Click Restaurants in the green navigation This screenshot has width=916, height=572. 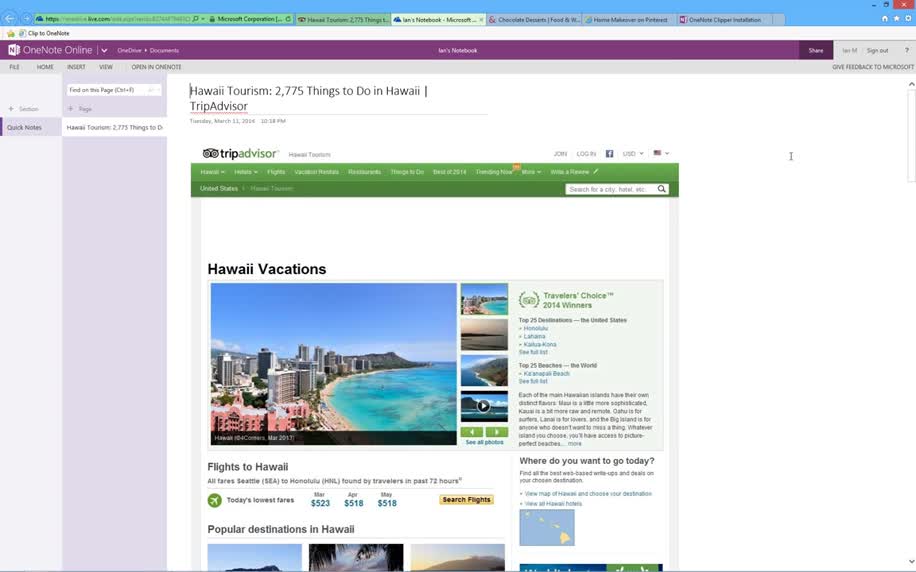(x=364, y=172)
